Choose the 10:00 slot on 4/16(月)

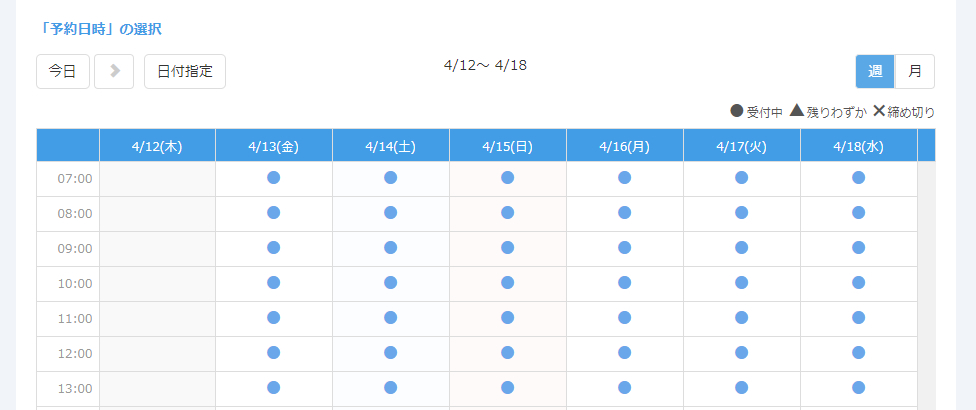[625, 283]
